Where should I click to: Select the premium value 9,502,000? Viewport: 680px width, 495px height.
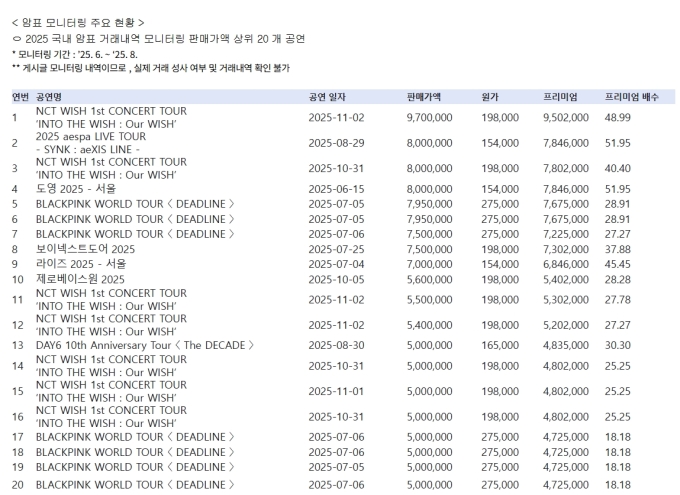click(x=566, y=118)
